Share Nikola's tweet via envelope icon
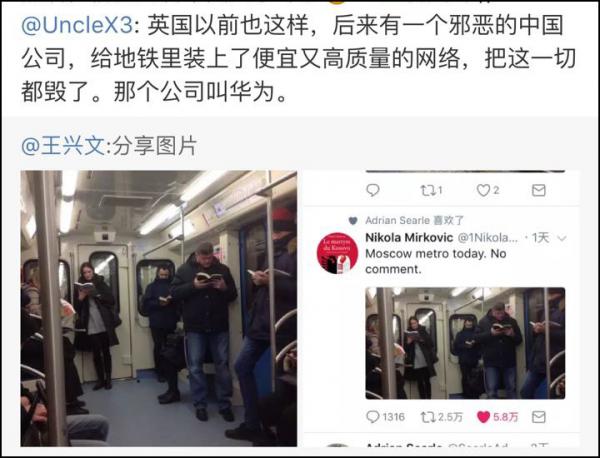The width and height of the screenshot is (600, 458). pos(539,417)
